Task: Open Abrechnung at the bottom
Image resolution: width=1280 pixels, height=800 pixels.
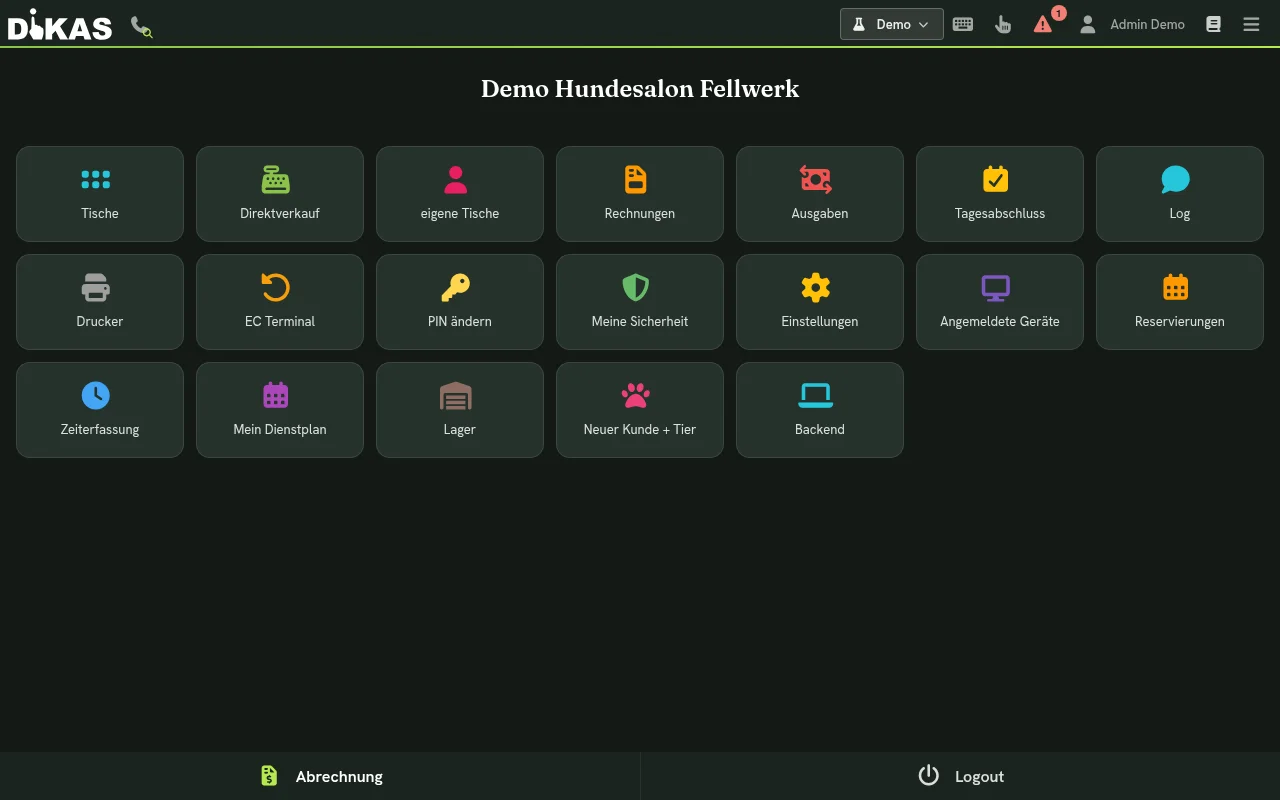Action: click(320, 776)
